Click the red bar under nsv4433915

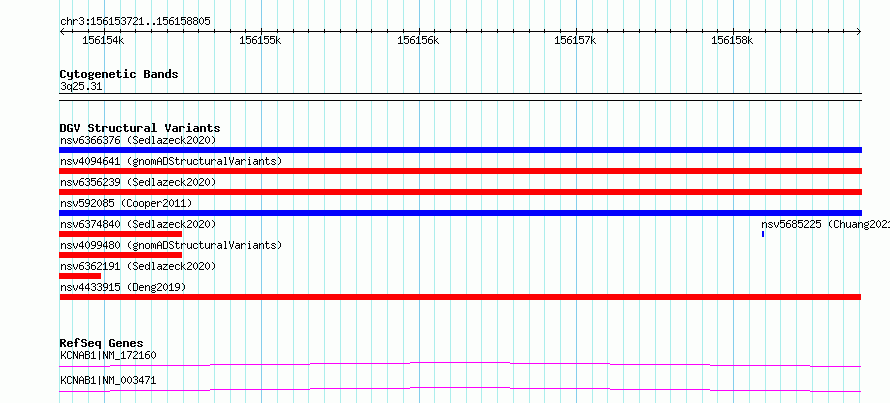pos(460,297)
